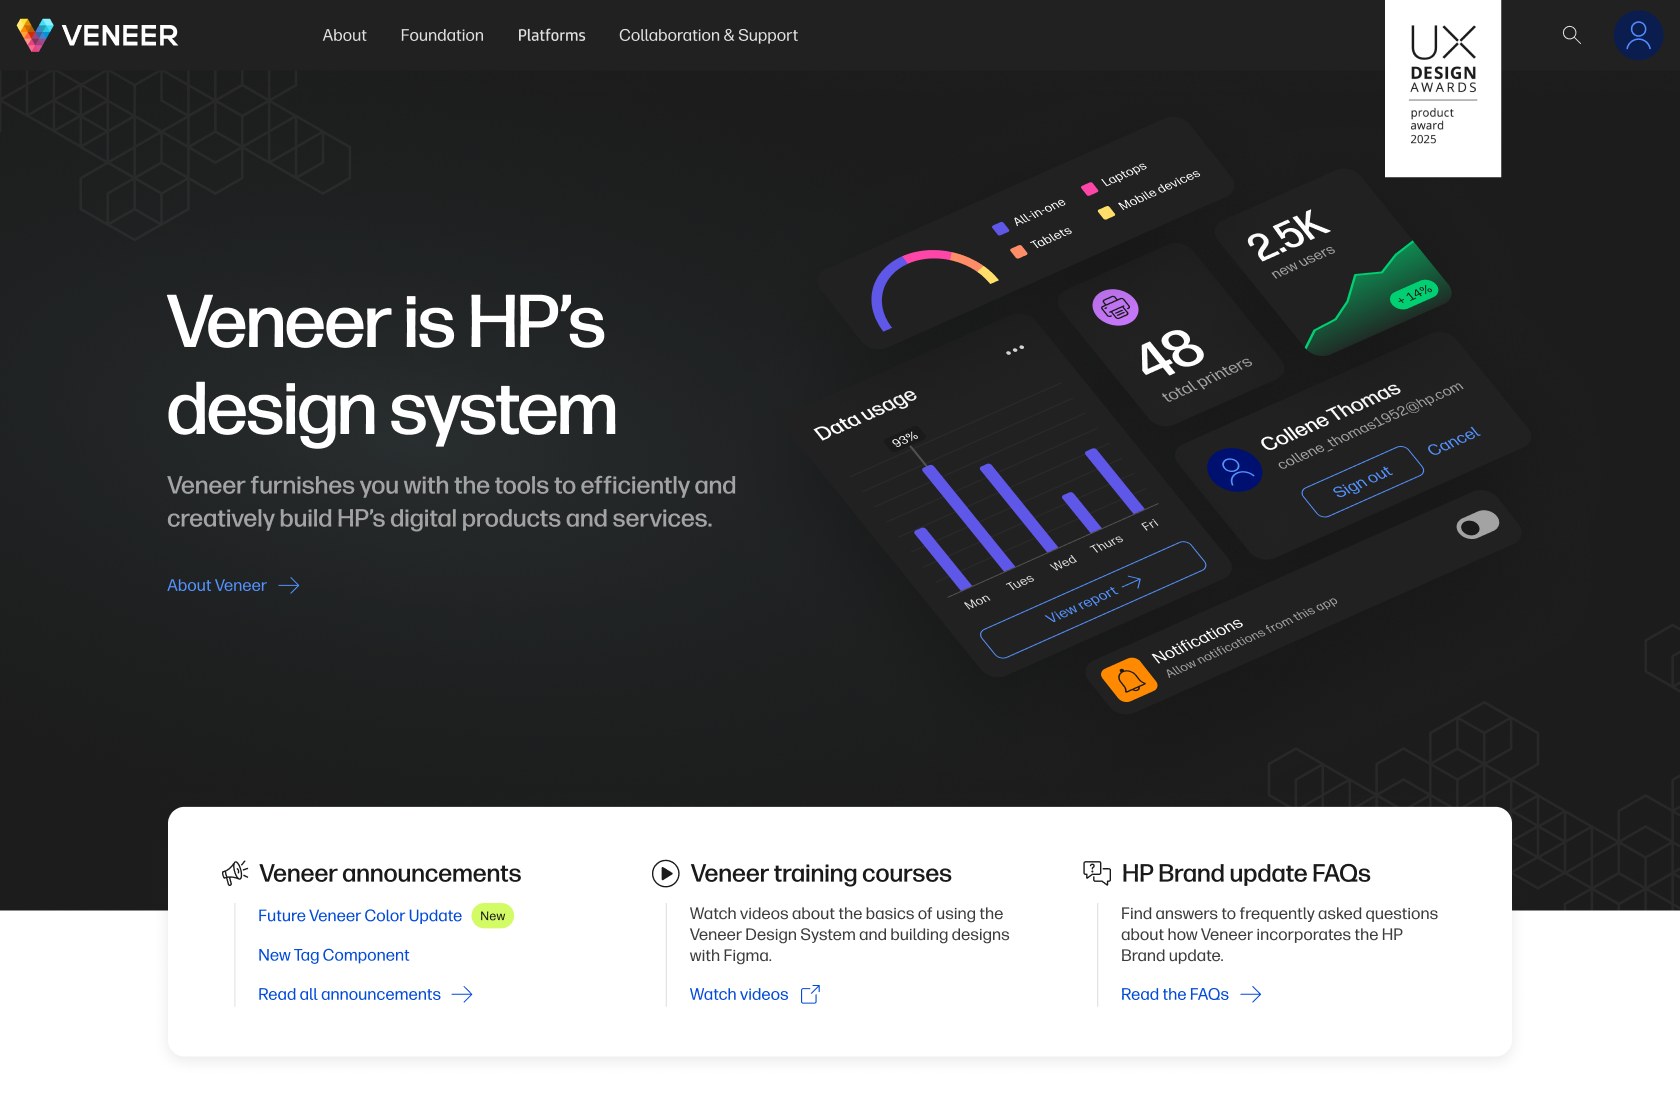The width and height of the screenshot is (1680, 1120).
Task: Open Watch videos link
Action: tap(739, 994)
